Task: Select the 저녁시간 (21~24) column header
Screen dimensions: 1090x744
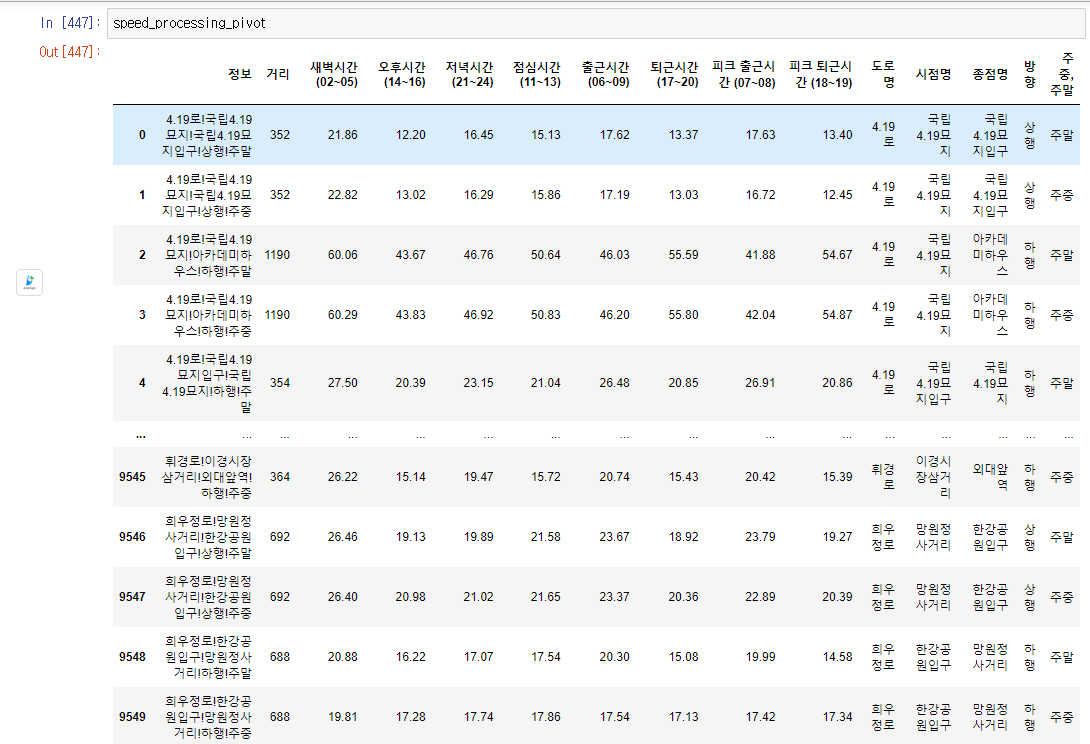Action: pos(469,74)
